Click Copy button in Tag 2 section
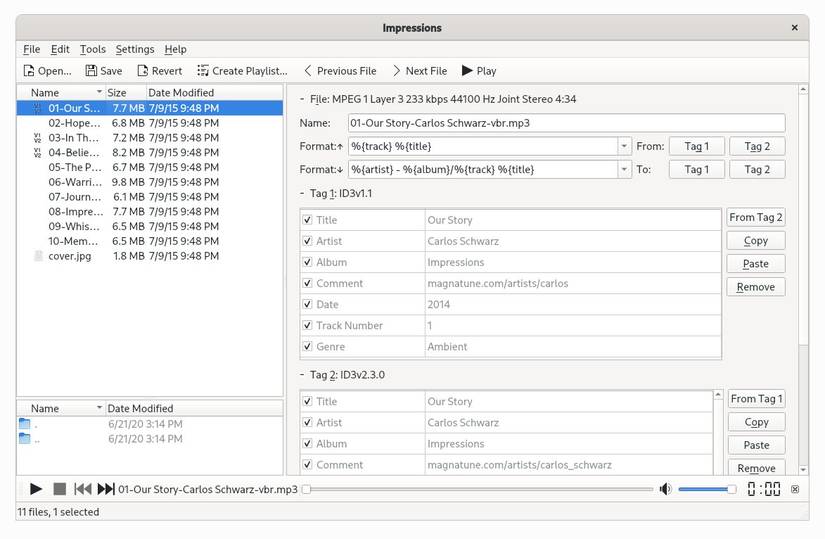This screenshot has width=825, height=539. click(757, 422)
